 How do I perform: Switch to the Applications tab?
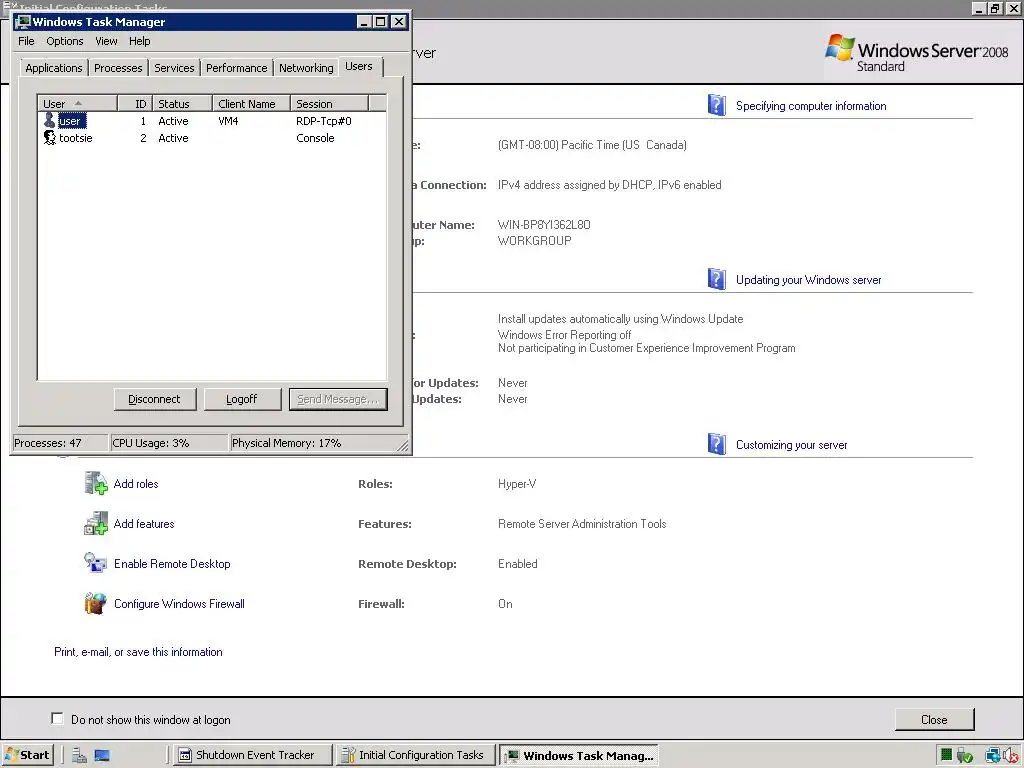click(x=54, y=68)
